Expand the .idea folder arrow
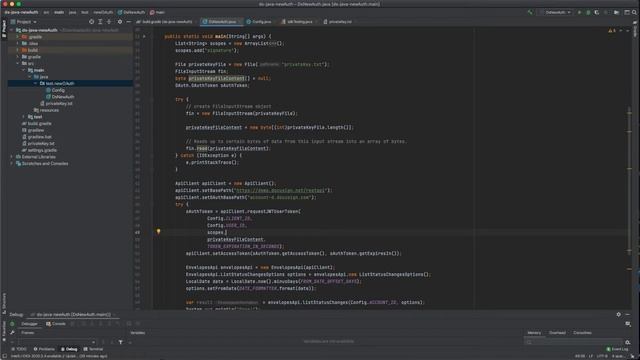The width and height of the screenshot is (640, 360). 18,43
